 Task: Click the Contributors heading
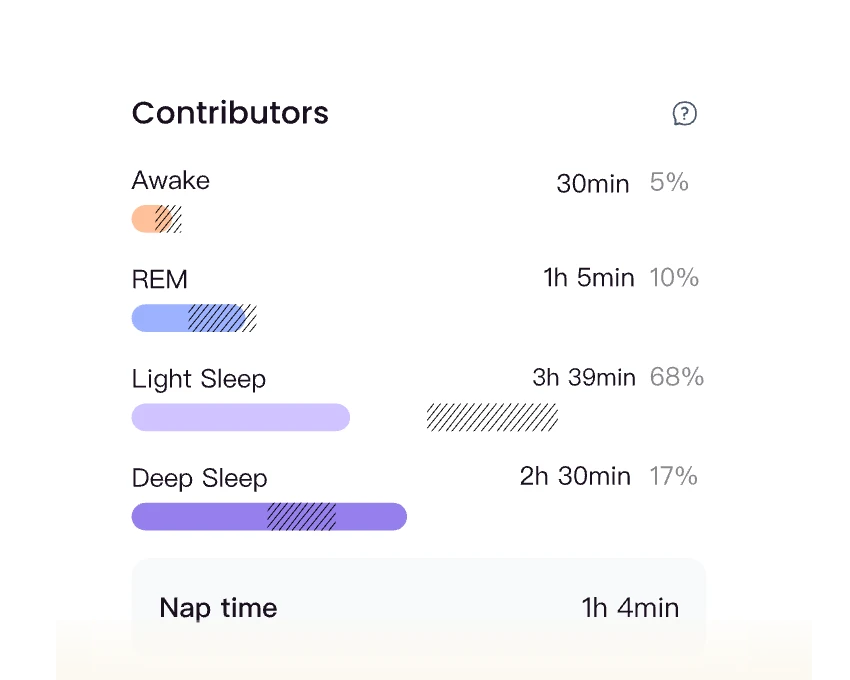click(230, 113)
